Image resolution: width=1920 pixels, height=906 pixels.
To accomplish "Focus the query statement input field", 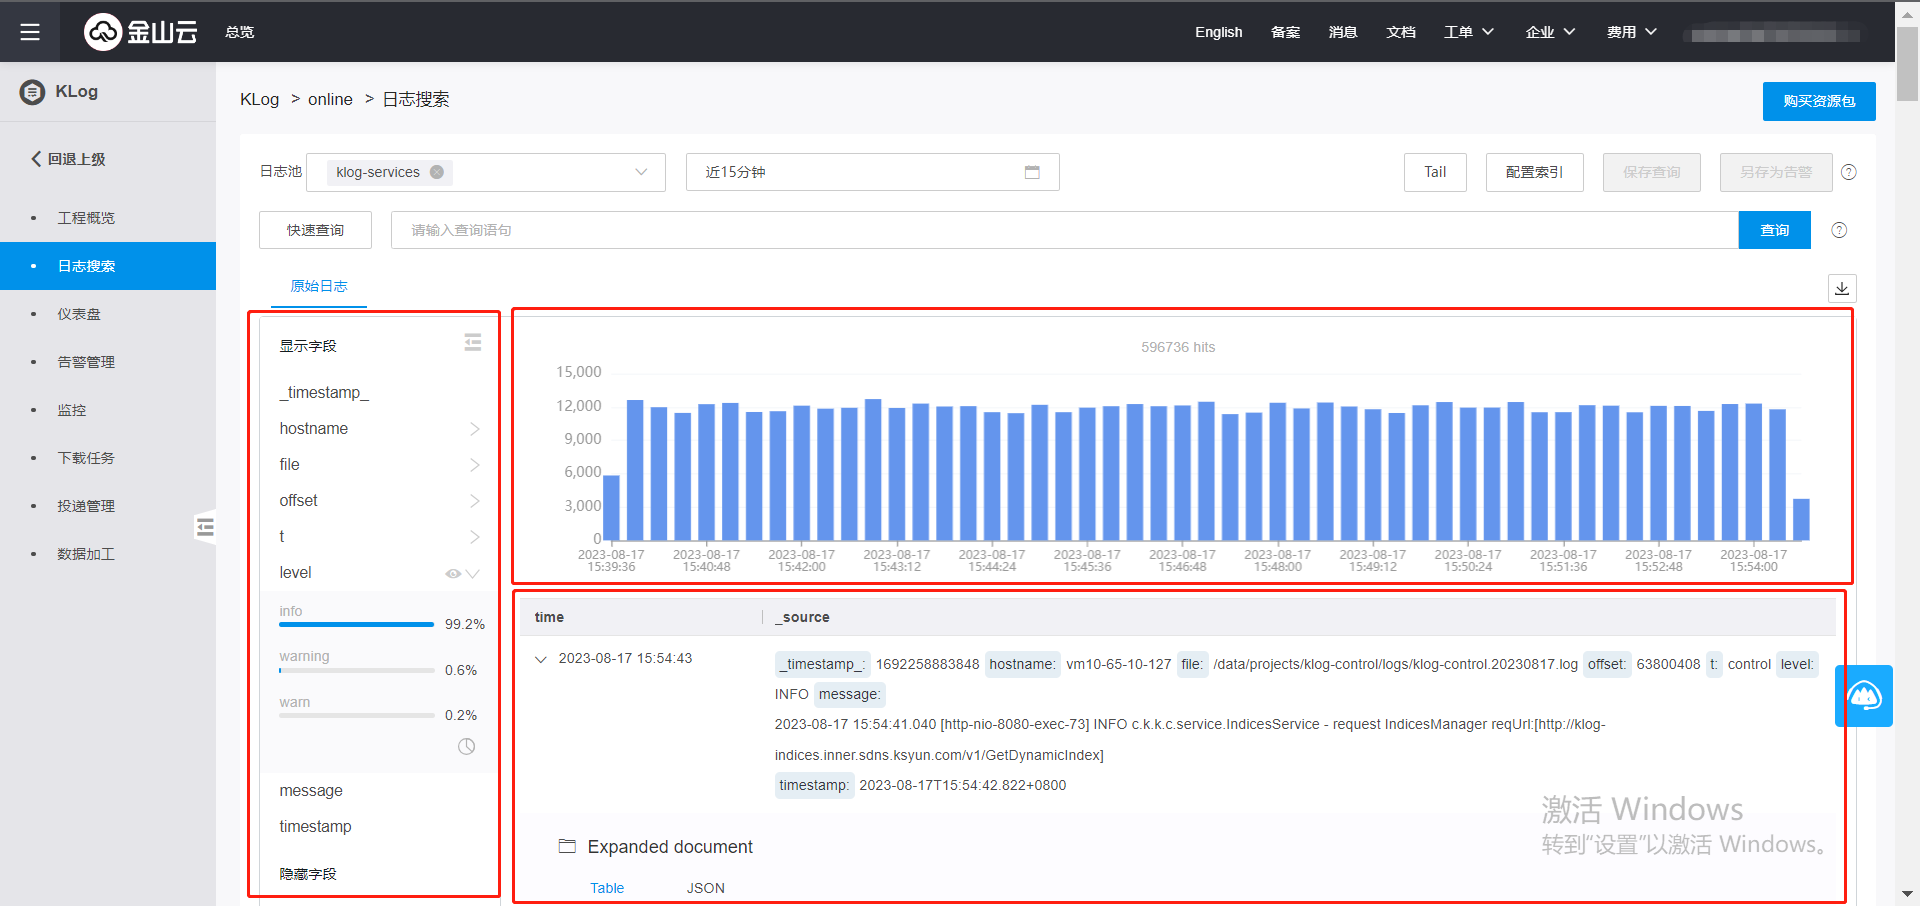I will click(x=1064, y=230).
